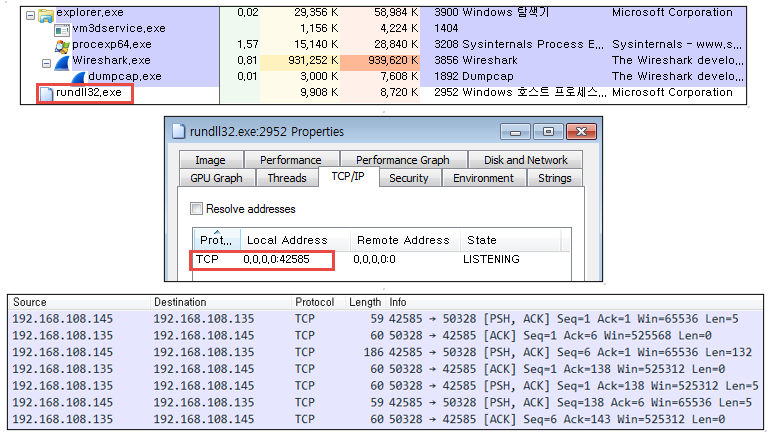Image resolution: width=768 pixels, height=434 pixels.
Task: Sort packets by Info column header
Action: (x=398, y=302)
